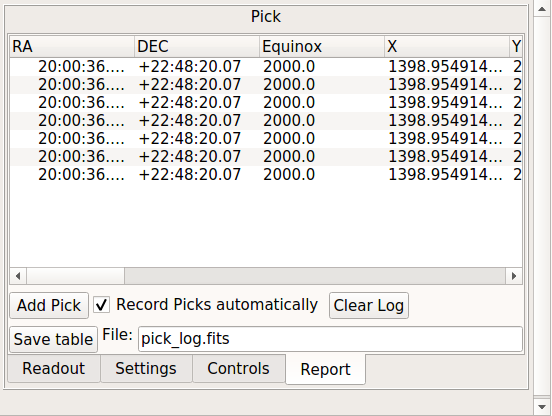Image resolution: width=552 pixels, height=416 pixels.
Task: Select the first pick log row
Action: click(266, 67)
